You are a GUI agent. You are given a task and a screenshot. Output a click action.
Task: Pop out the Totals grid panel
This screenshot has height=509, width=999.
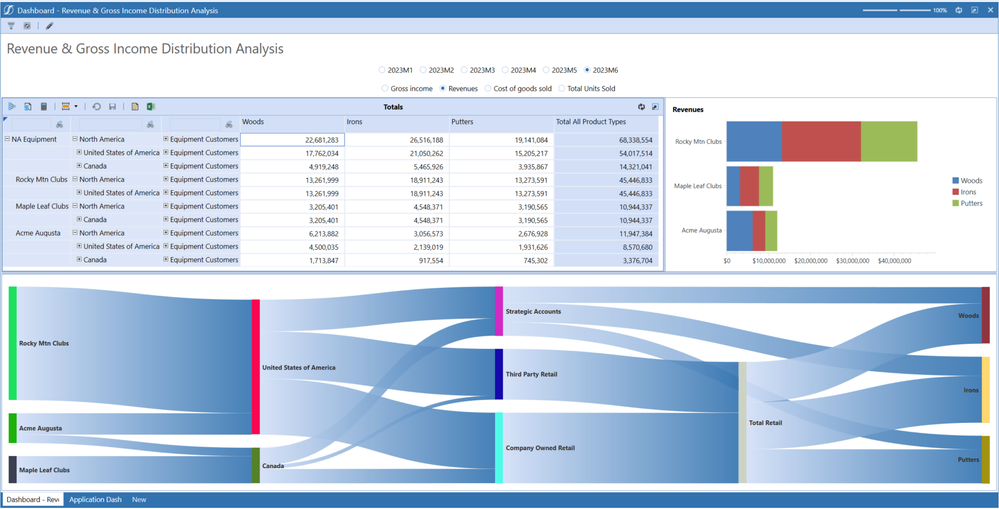[655, 107]
